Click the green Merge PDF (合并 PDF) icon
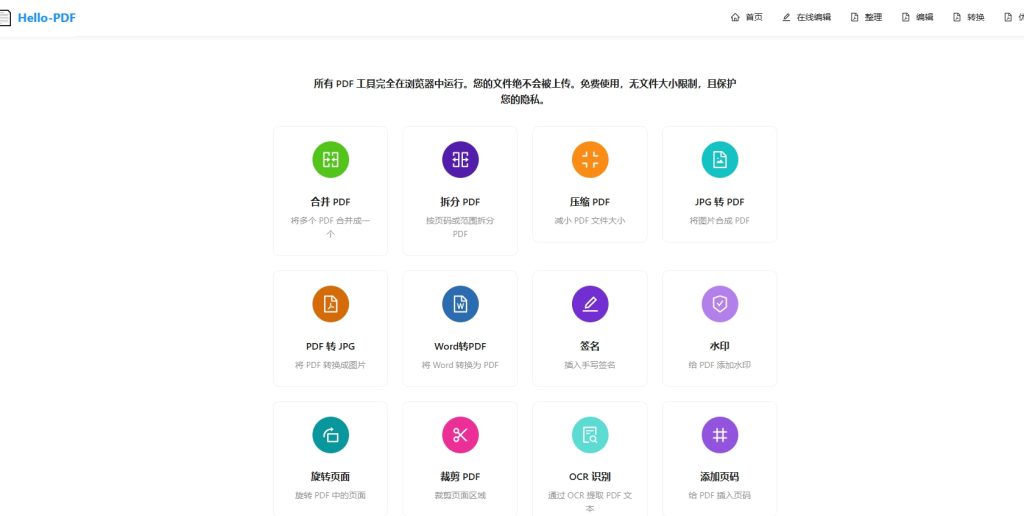The width and height of the screenshot is (1024, 516). pyautogui.click(x=330, y=160)
